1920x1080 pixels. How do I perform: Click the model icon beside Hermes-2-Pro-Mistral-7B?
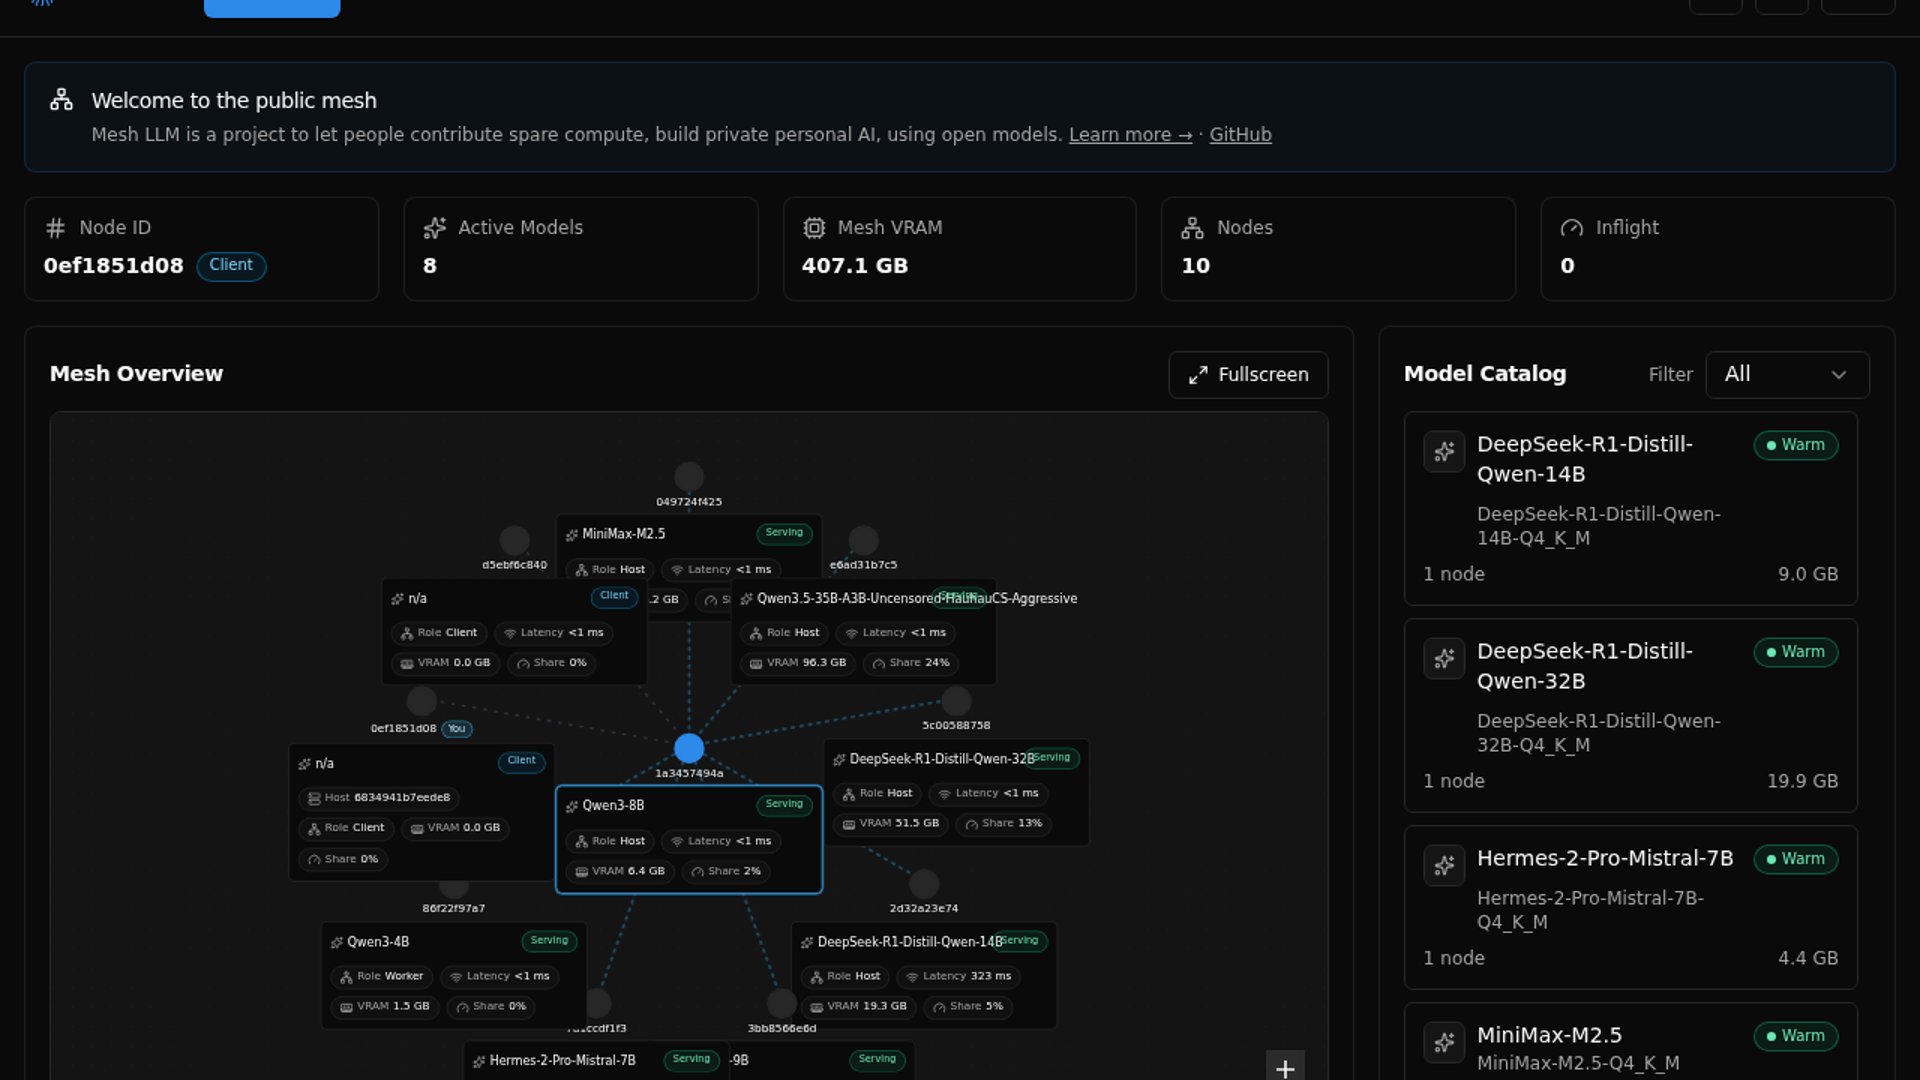pyautogui.click(x=1443, y=865)
